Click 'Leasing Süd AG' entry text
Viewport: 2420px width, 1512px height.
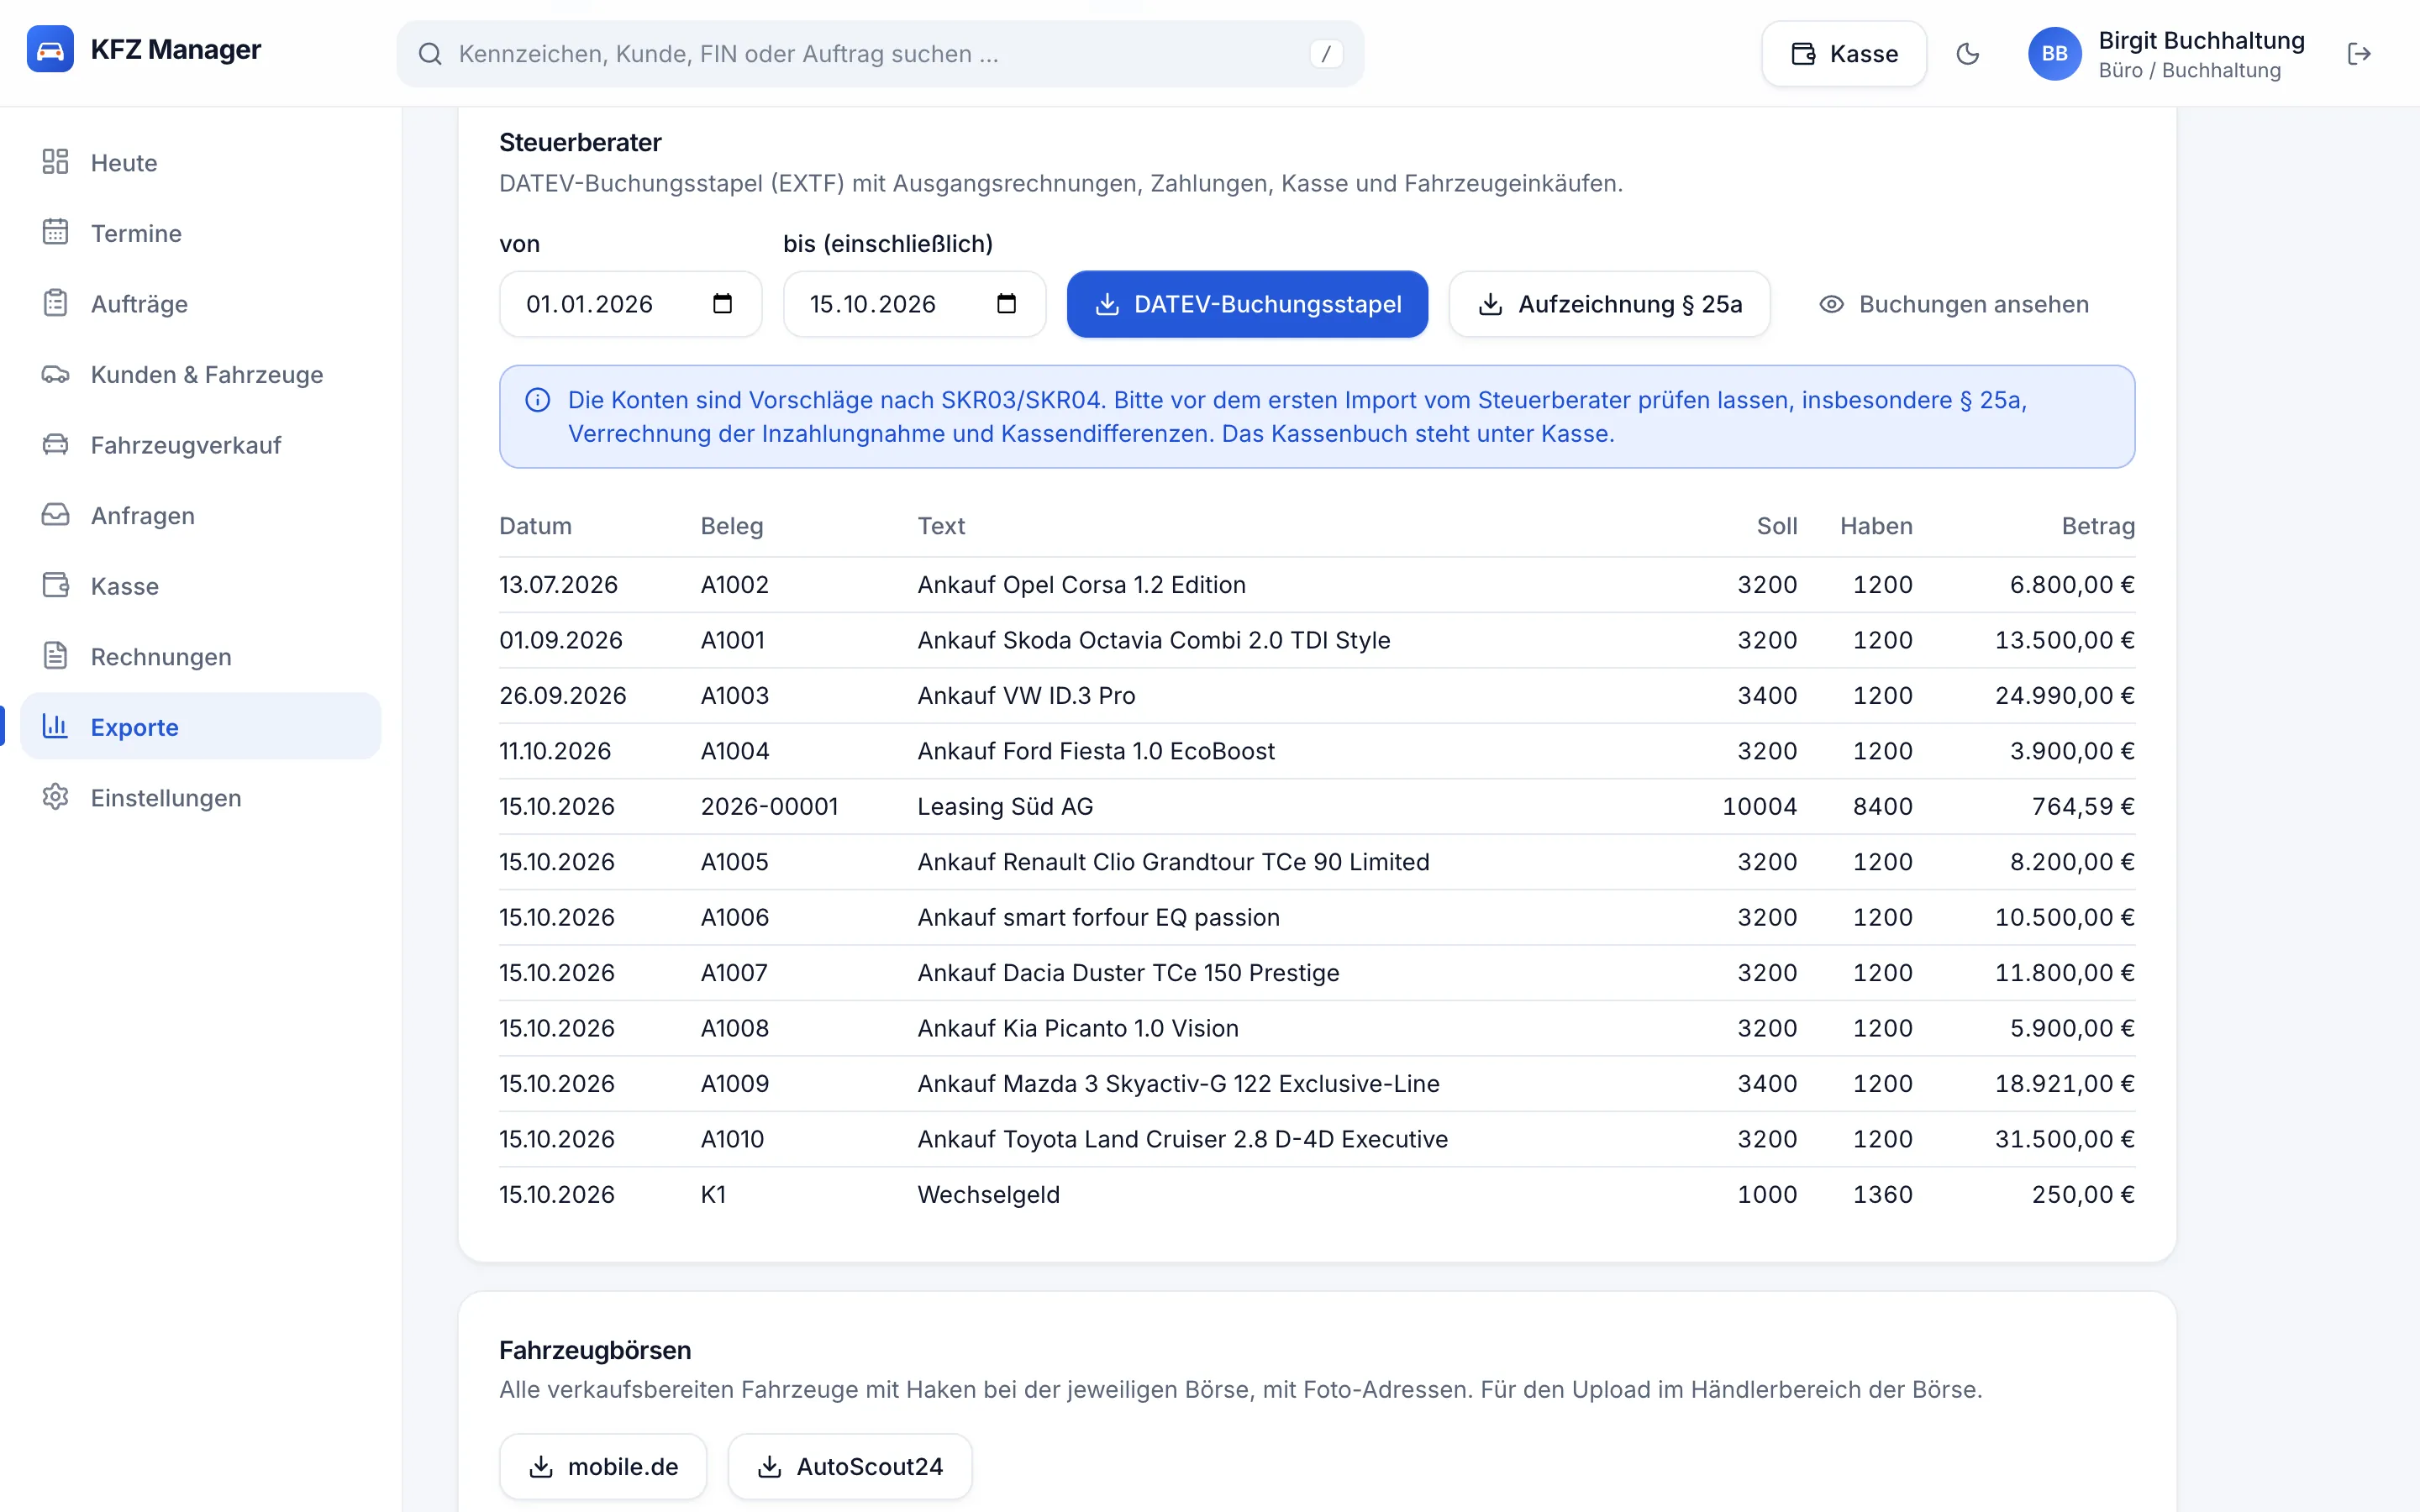tap(1005, 807)
